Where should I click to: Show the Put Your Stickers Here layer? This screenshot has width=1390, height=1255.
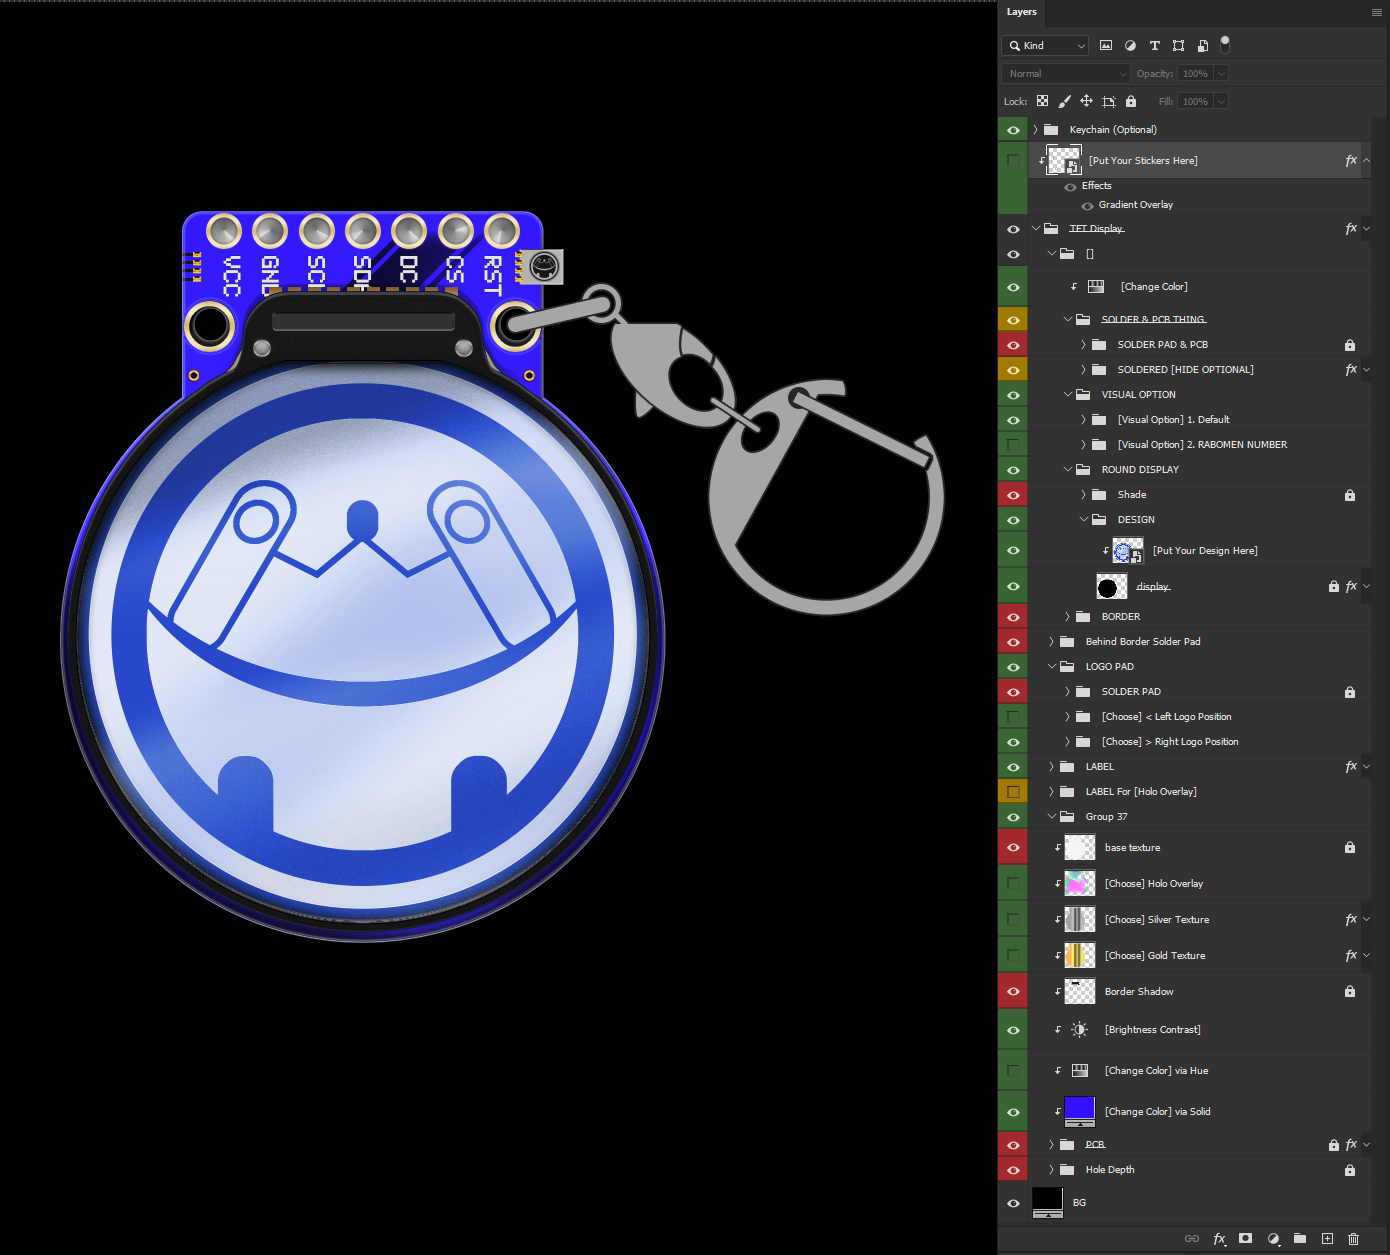[x=1013, y=160]
